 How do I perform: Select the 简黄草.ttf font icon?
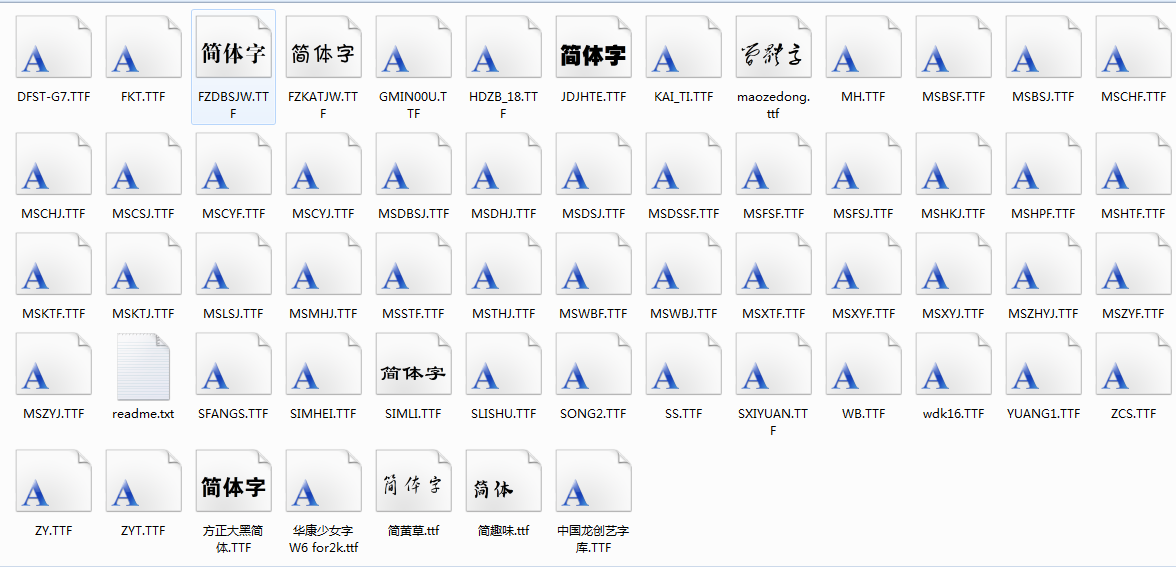click(413, 487)
